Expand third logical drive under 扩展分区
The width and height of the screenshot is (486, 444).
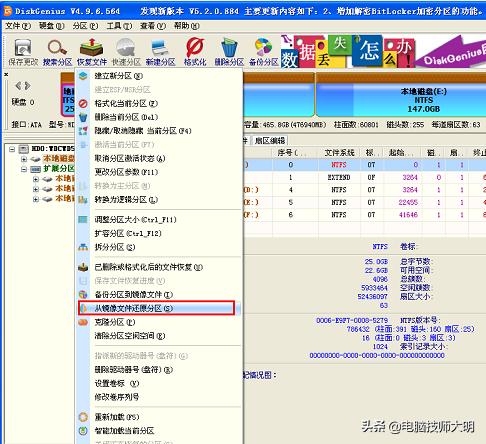(x=36, y=199)
